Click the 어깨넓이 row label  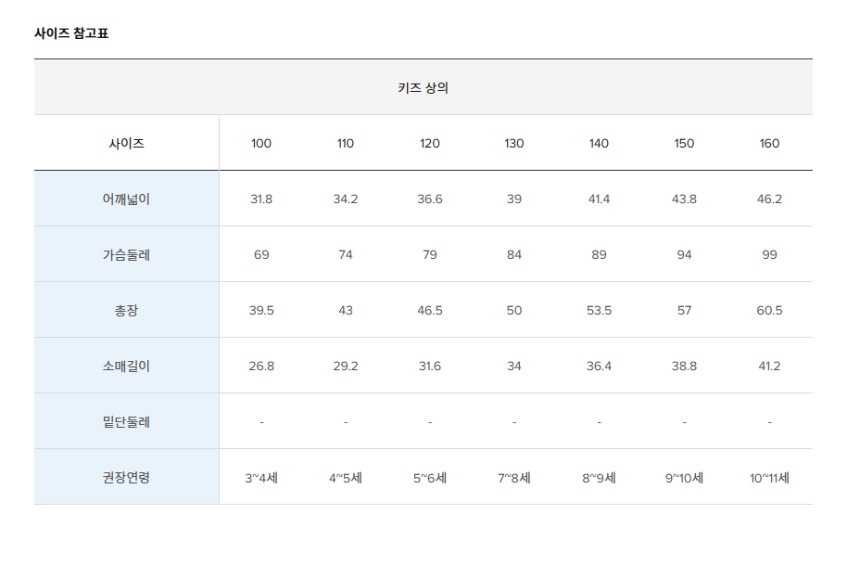tap(127, 199)
